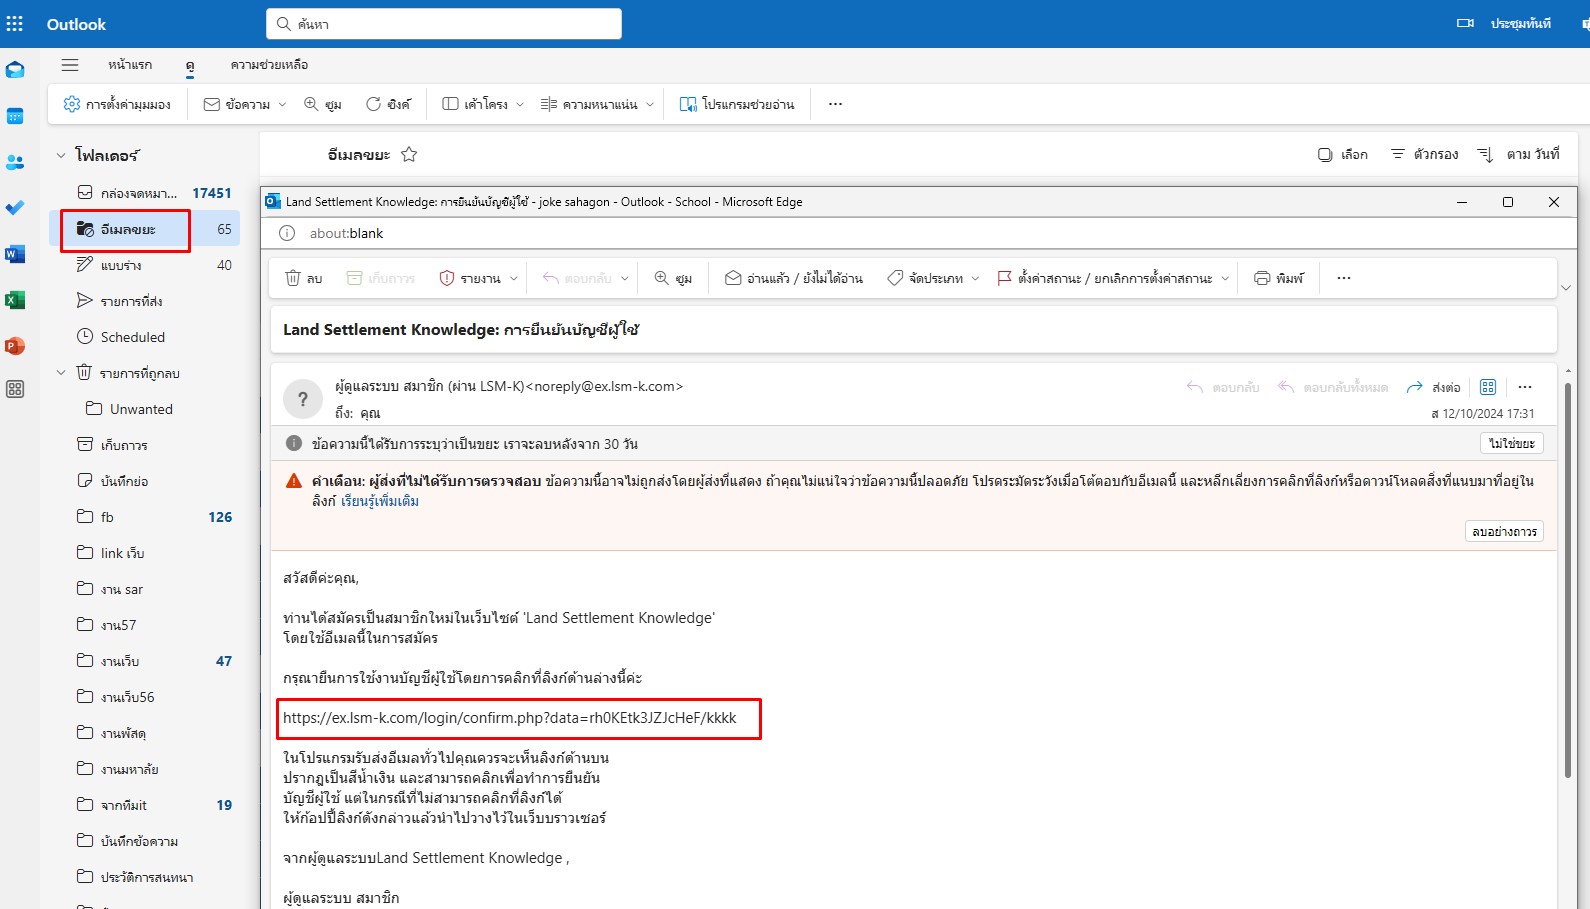Viewport: 1590px width, 909px height.
Task: Expand the รายงาน report dropdown arrow
Action: point(514,278)
